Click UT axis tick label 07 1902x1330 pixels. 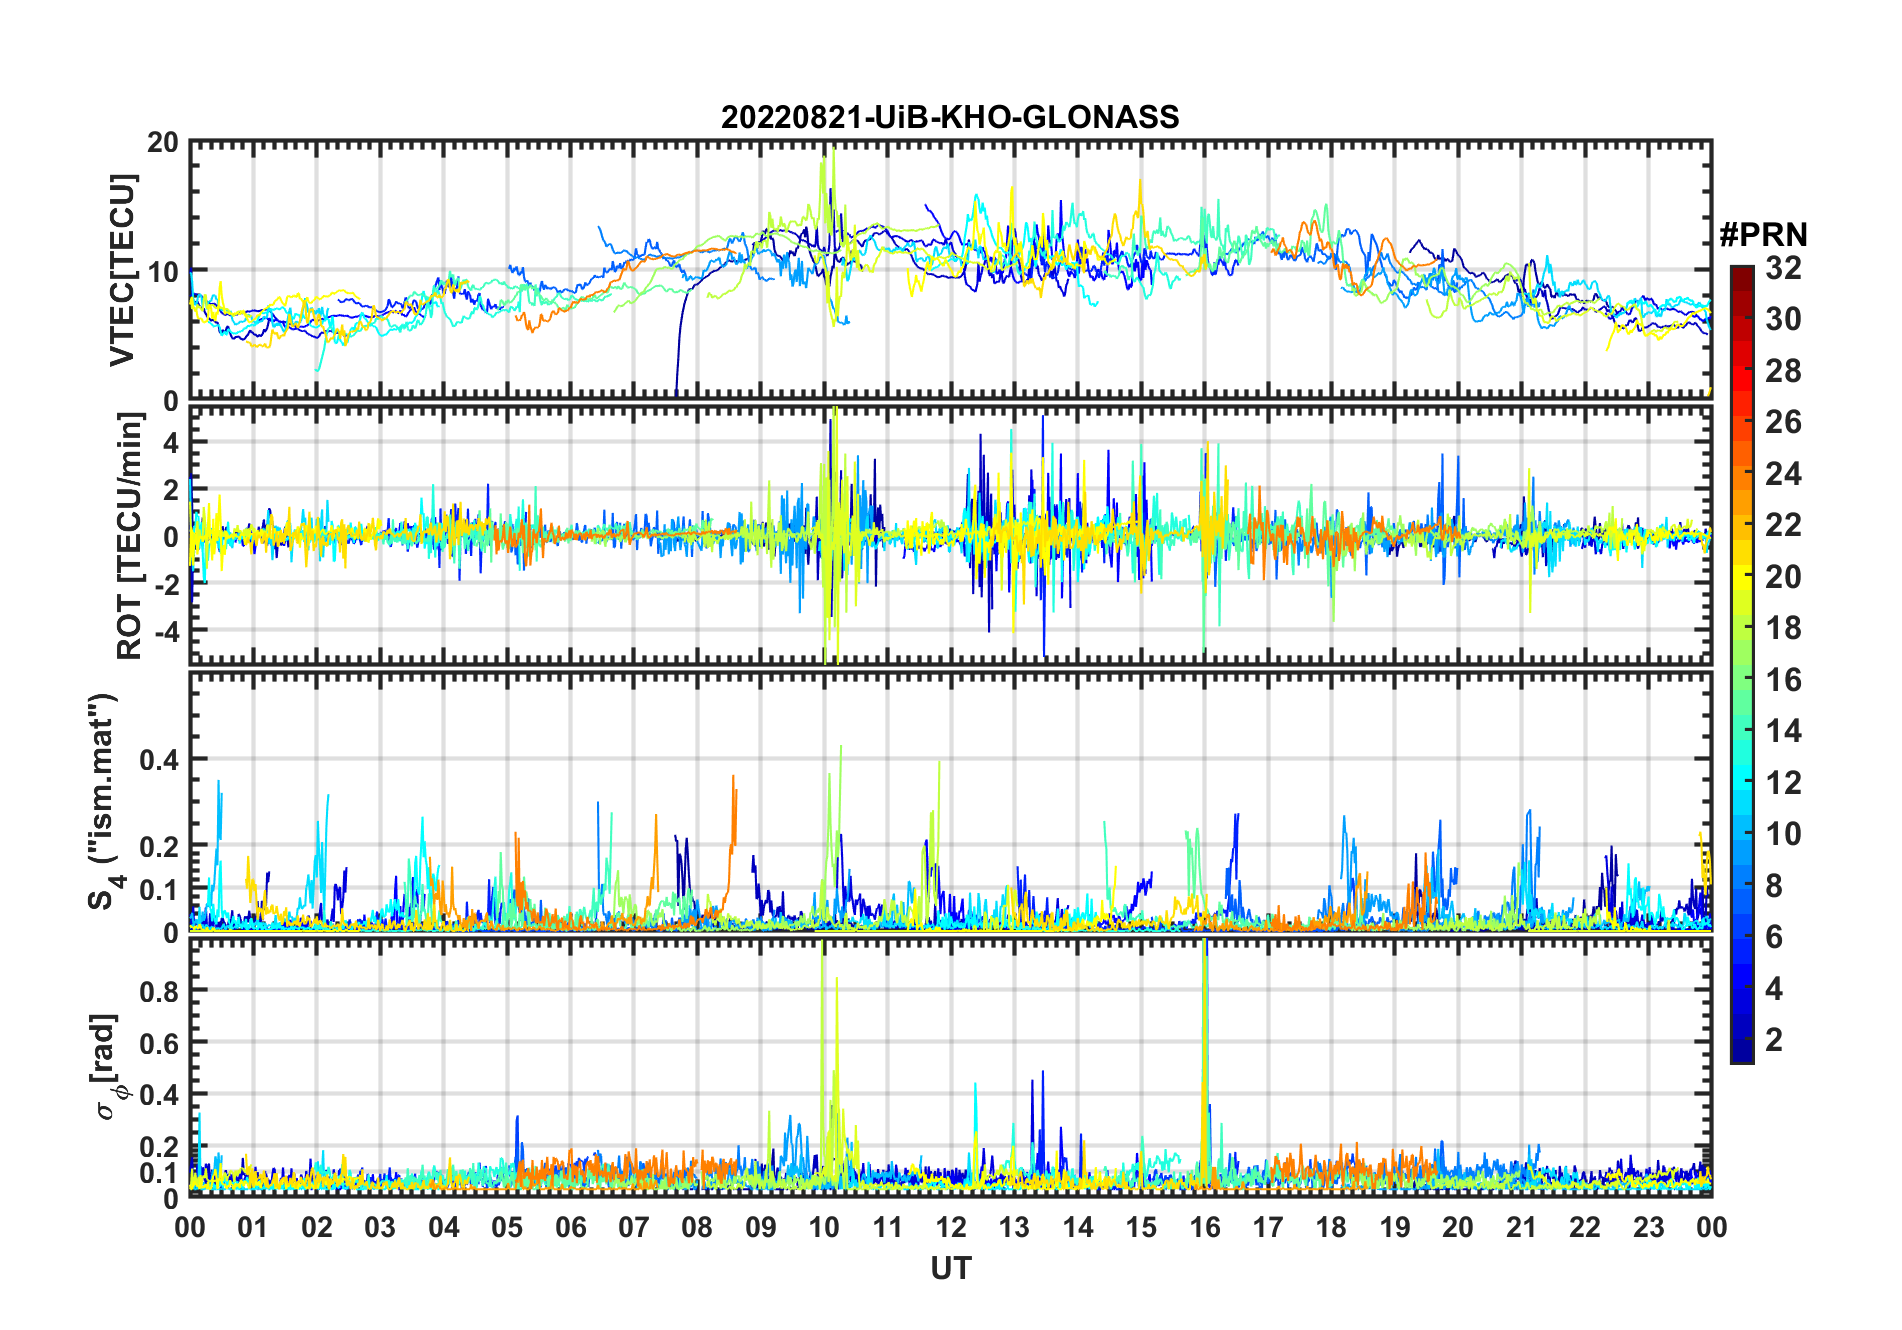[x=634, y=1227]
